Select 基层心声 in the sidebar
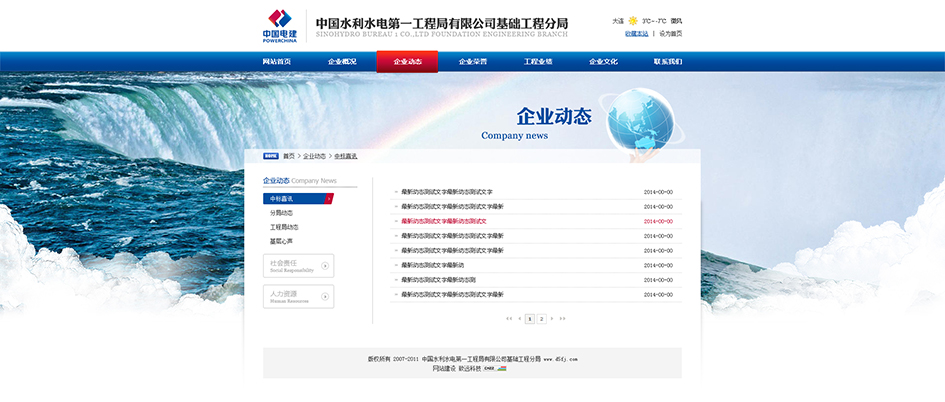Image resolution: width=945 pixels, height=402 pixels. point(281,241)
